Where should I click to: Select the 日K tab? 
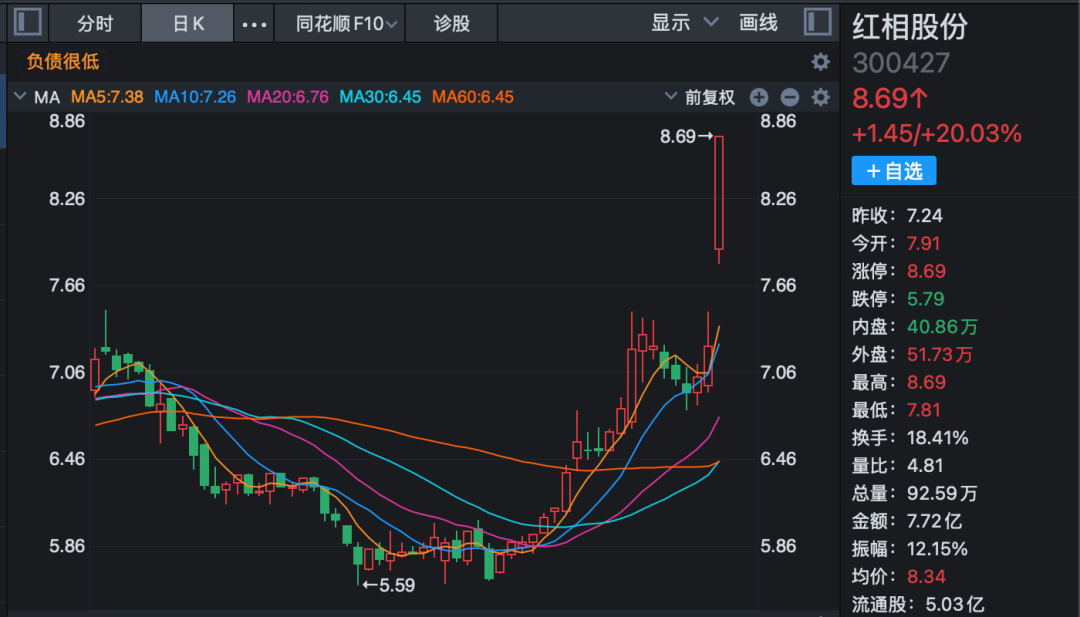(188, 23)
